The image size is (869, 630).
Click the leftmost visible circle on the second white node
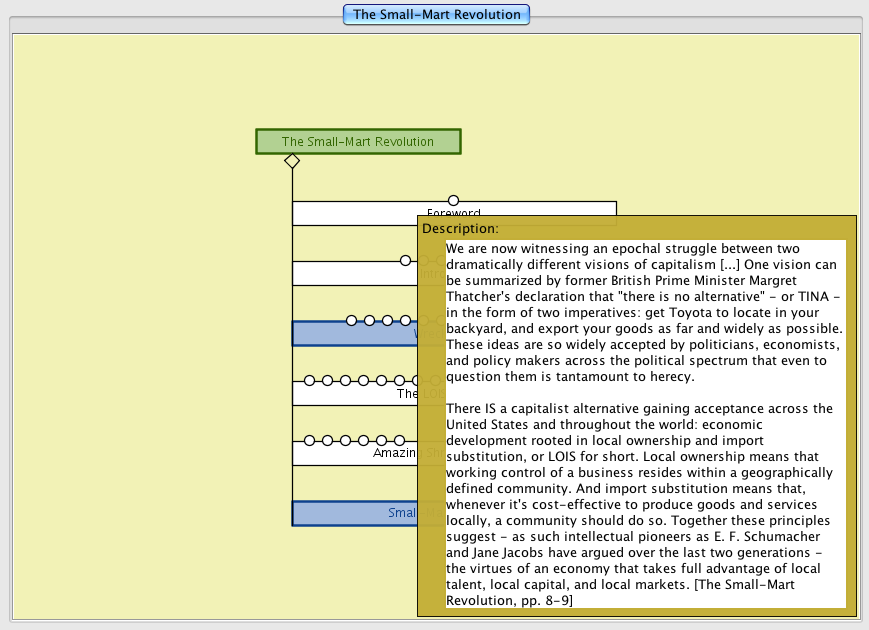pos(406,261)
